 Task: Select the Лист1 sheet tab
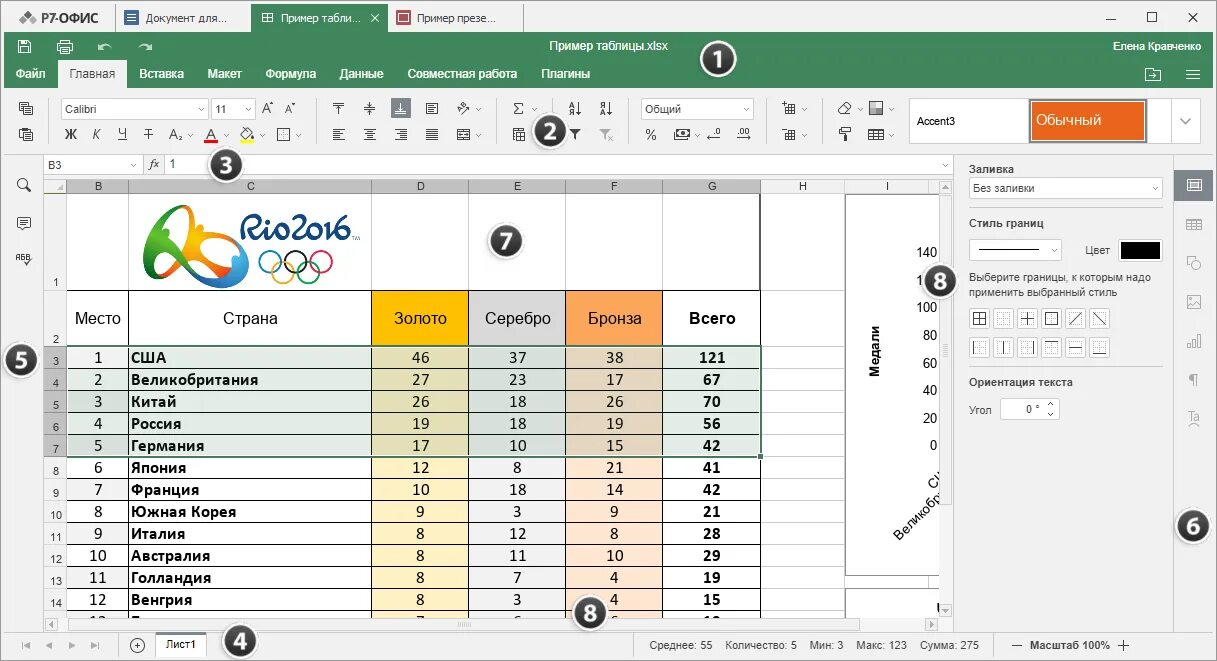click(x=181, y=646)
